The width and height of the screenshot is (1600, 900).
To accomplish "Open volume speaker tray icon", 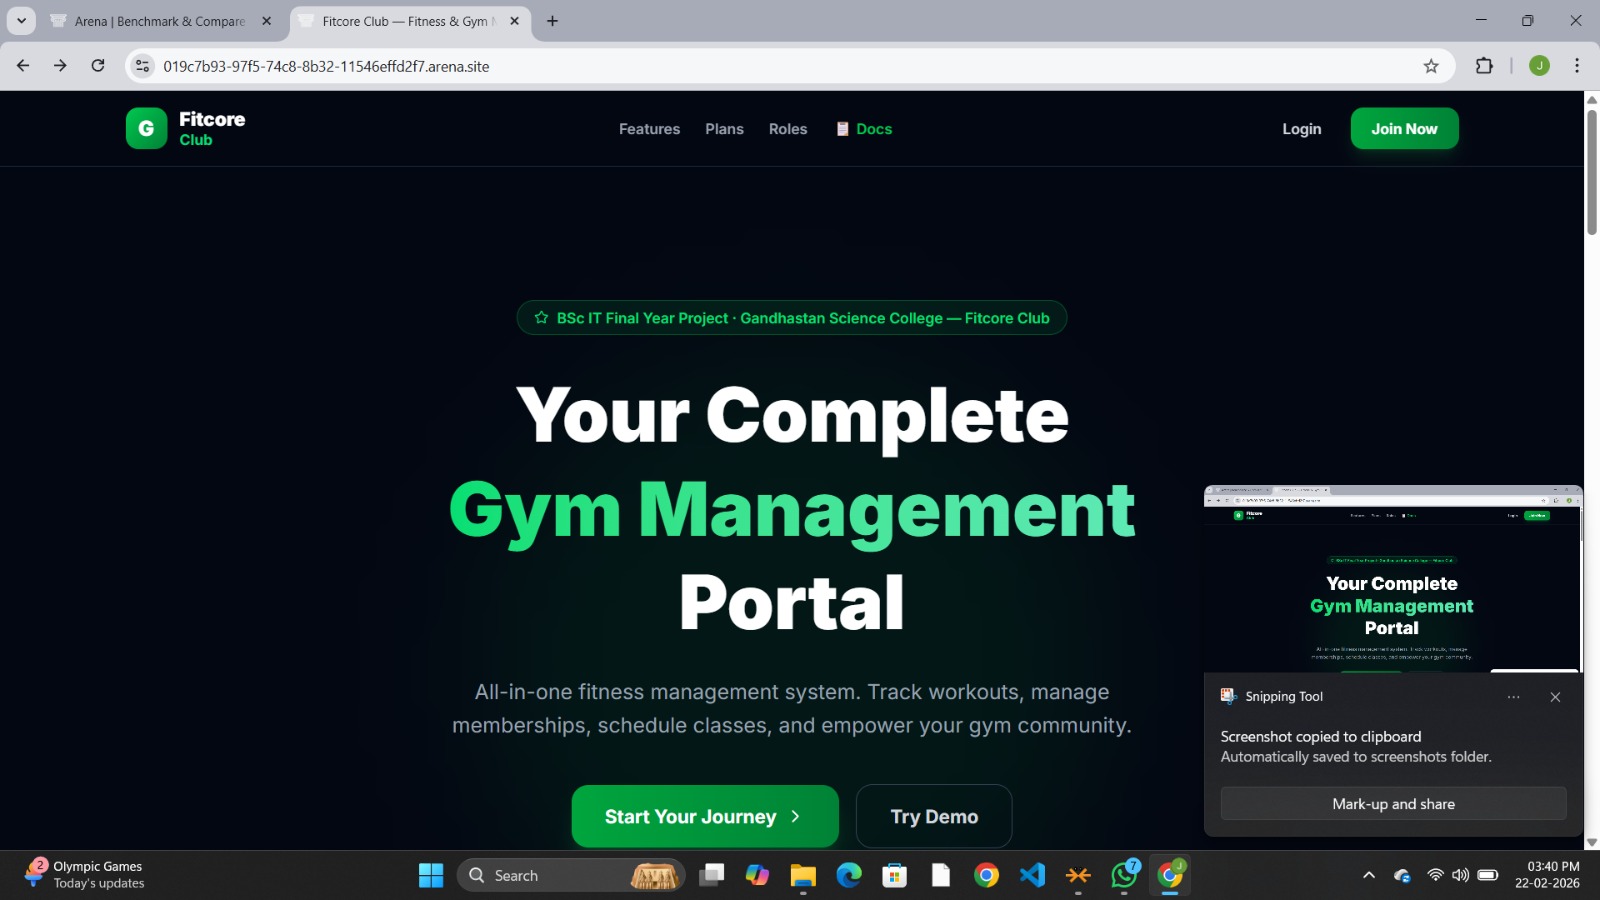I will [x=1461, y=875].
